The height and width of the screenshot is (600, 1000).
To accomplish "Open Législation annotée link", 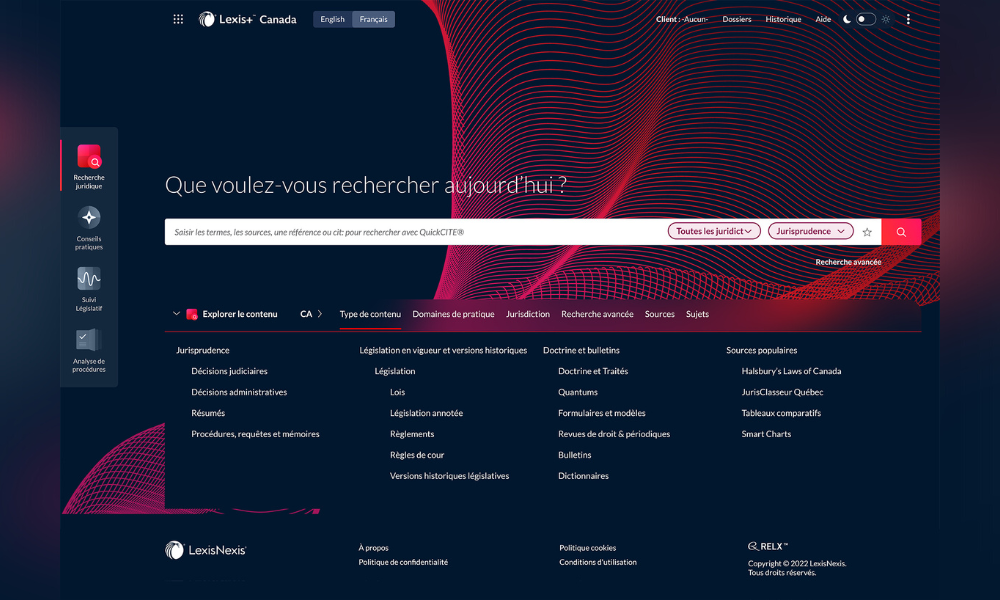I will (x=427, y=413).
